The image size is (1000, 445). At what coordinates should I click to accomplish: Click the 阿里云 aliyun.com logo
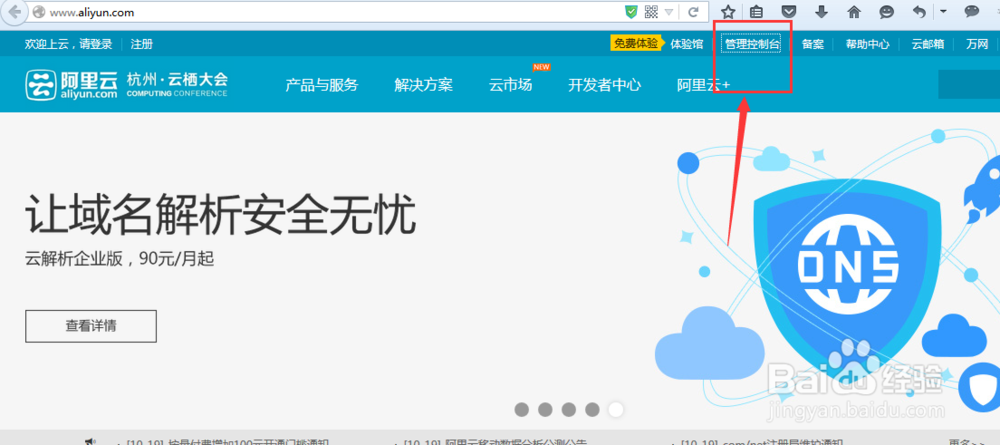click(71, 85)
